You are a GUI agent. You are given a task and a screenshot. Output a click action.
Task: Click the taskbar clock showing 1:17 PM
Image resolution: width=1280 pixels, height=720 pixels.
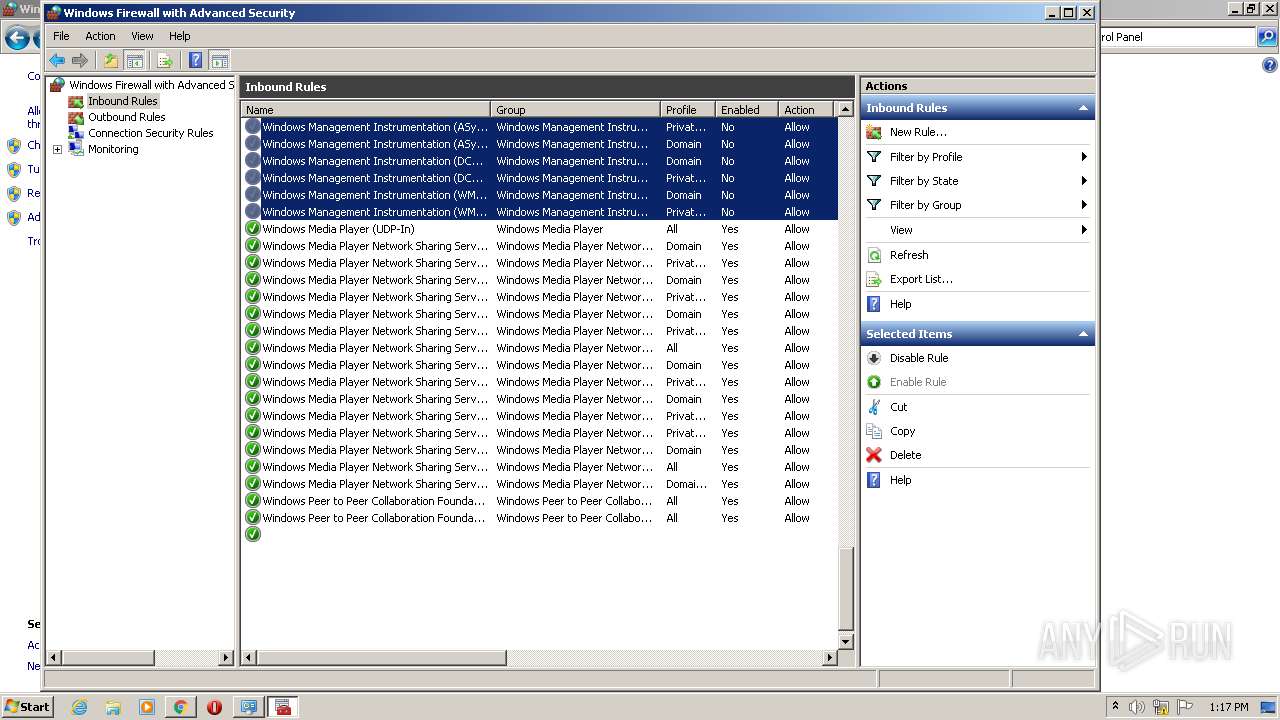tap(1229, 707)
